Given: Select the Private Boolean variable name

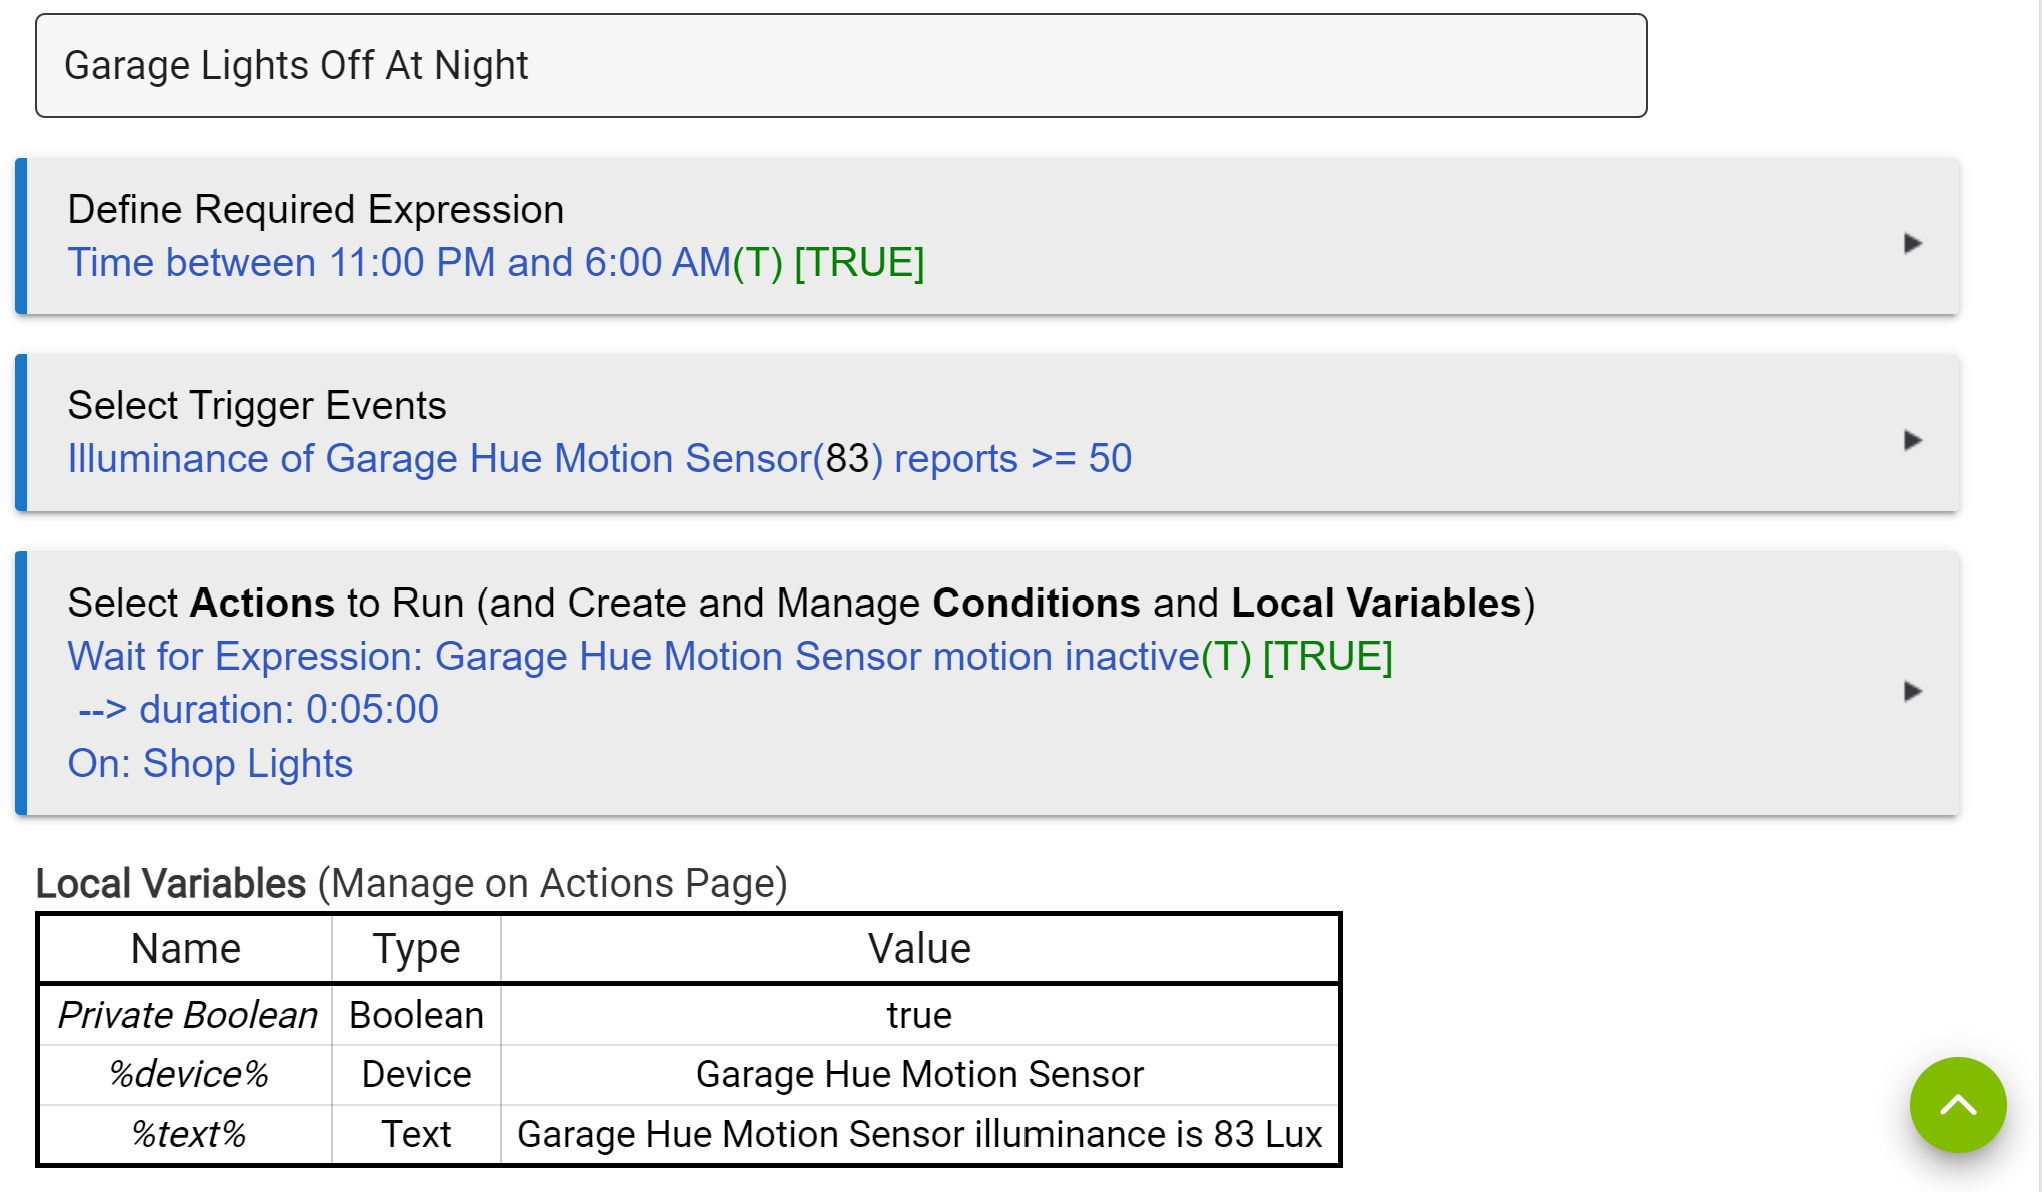Looking at the screenshot, I should point(187,1016).
